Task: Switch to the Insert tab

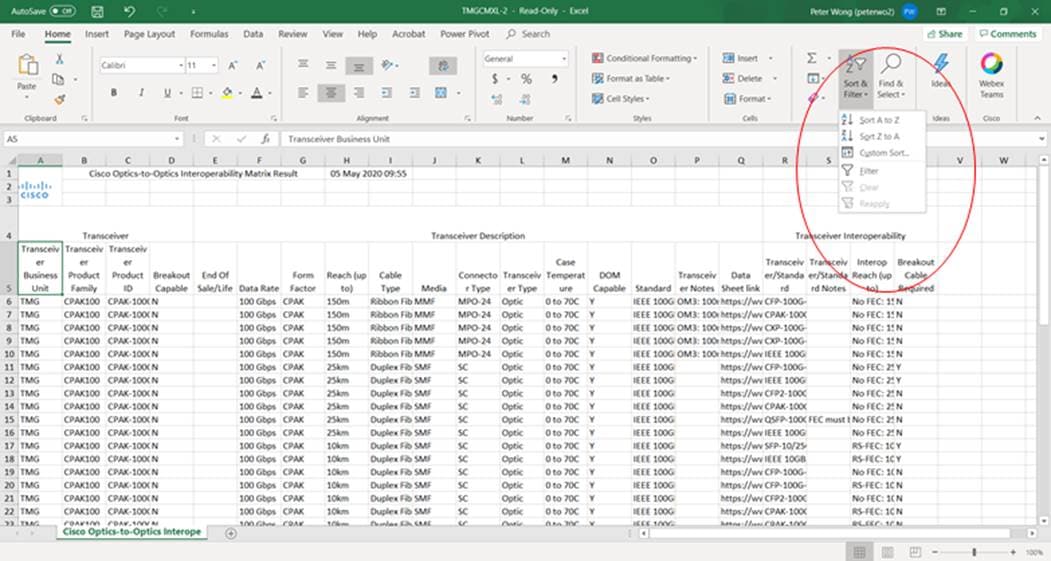Action: [x=97, y=34]
